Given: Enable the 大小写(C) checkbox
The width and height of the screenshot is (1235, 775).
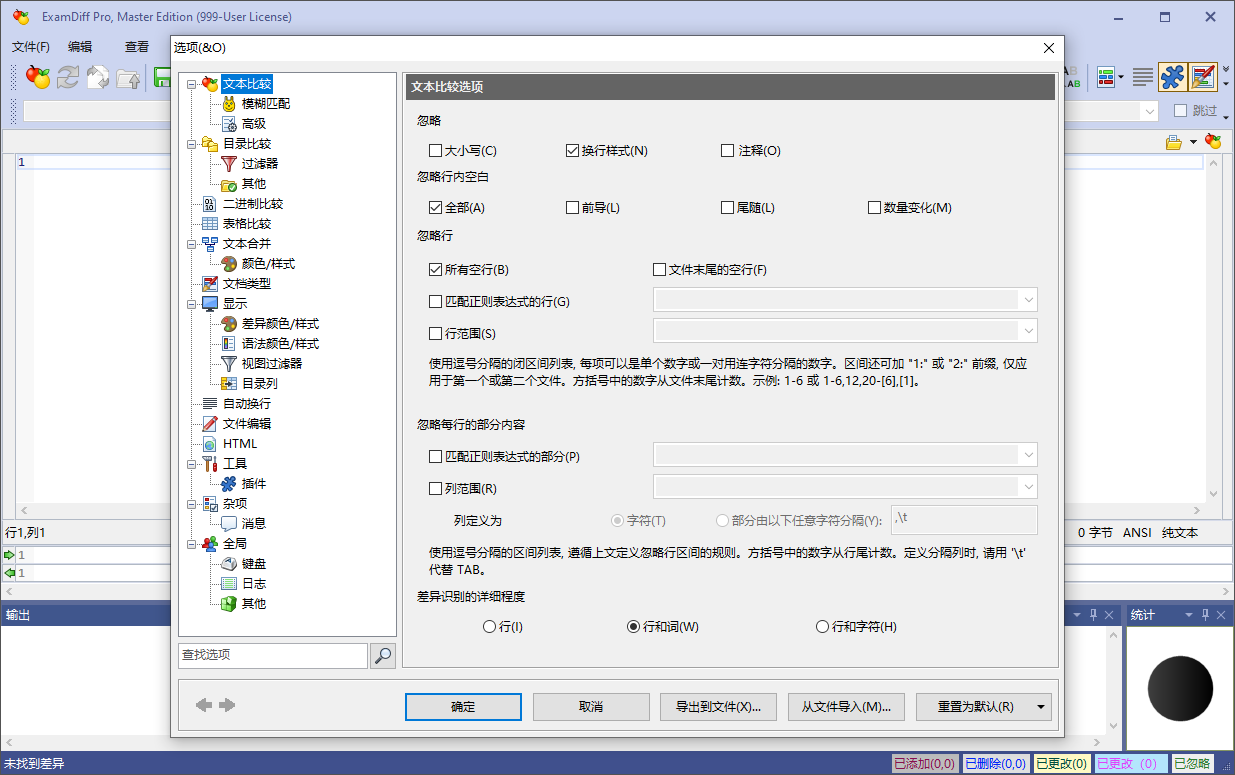Looking at the screenshot, I should click(435, 151).
